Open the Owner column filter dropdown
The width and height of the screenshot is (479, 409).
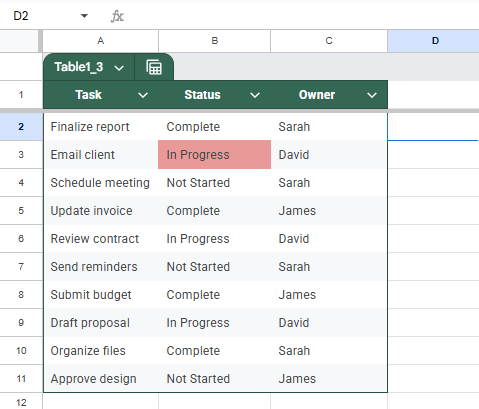372,95
